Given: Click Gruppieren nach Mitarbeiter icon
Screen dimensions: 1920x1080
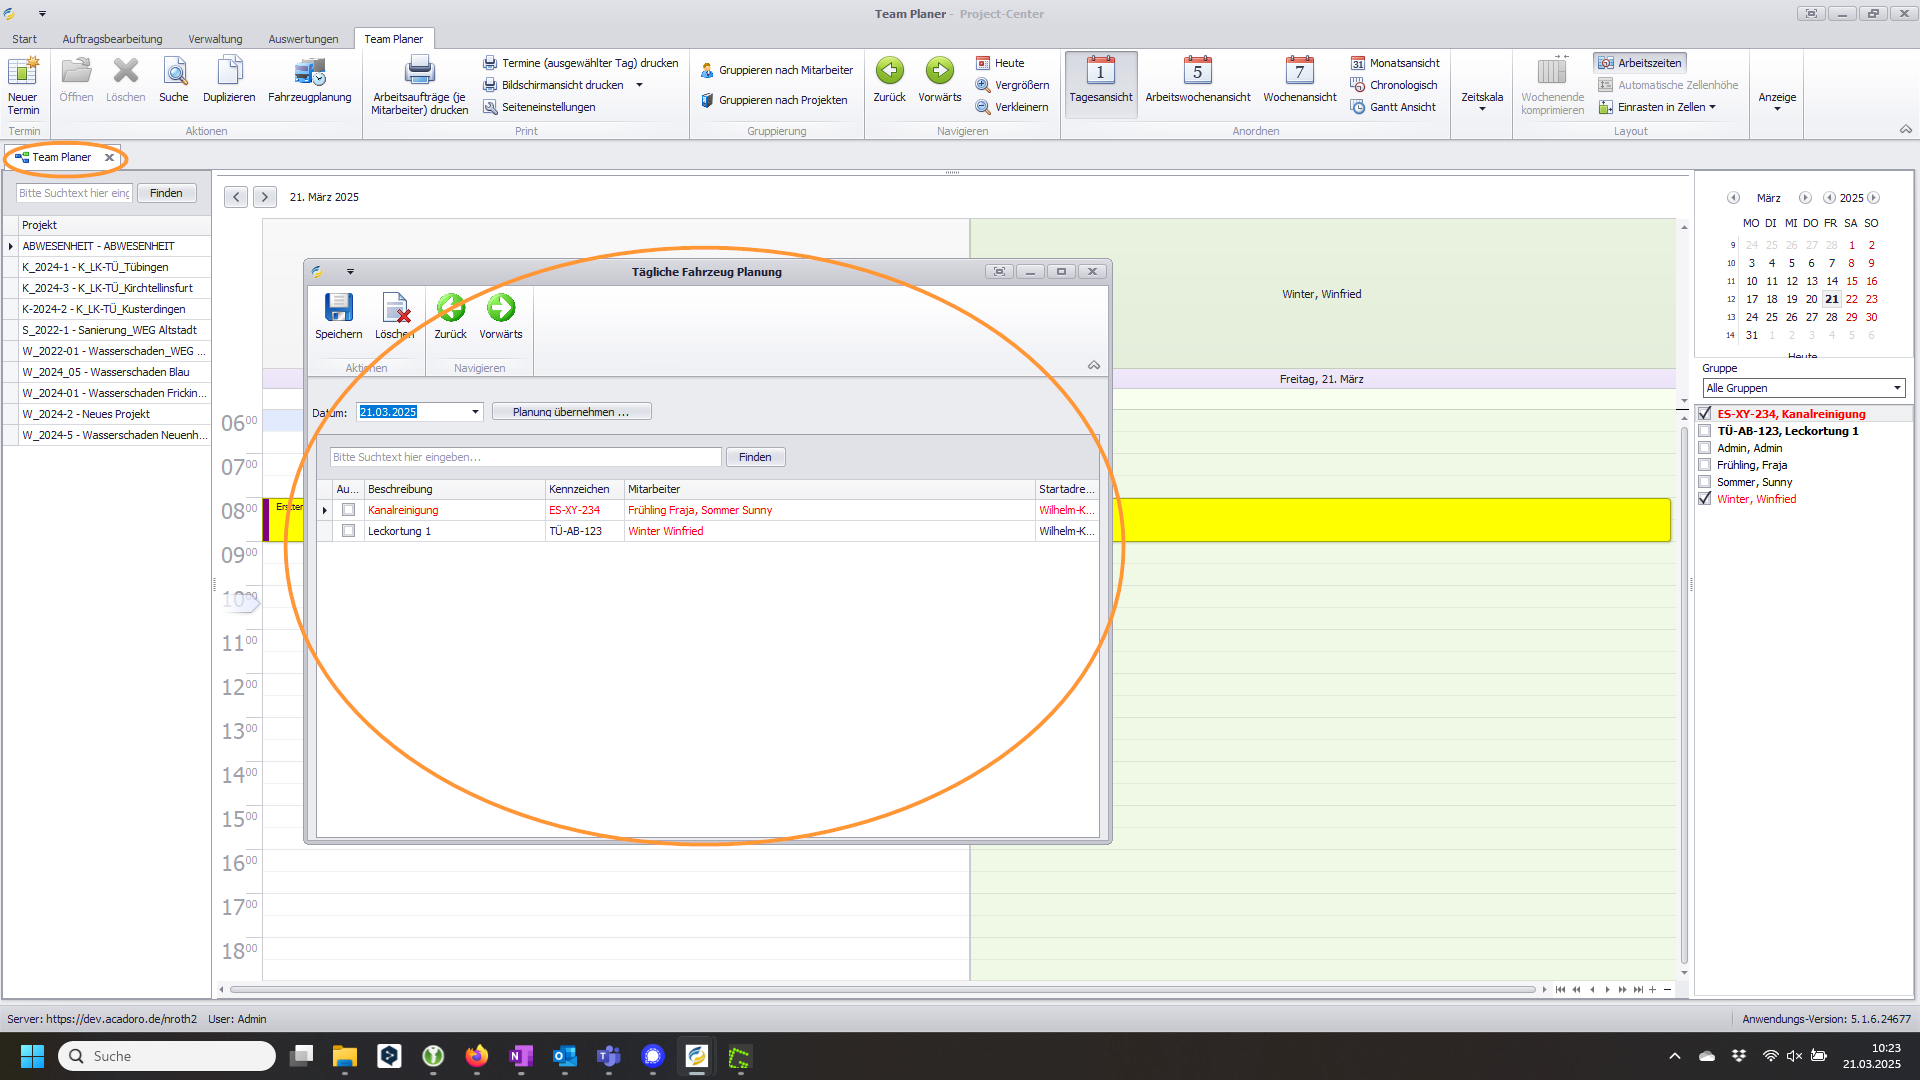Looking at the screenshot, I should click(x=707, y=70).
